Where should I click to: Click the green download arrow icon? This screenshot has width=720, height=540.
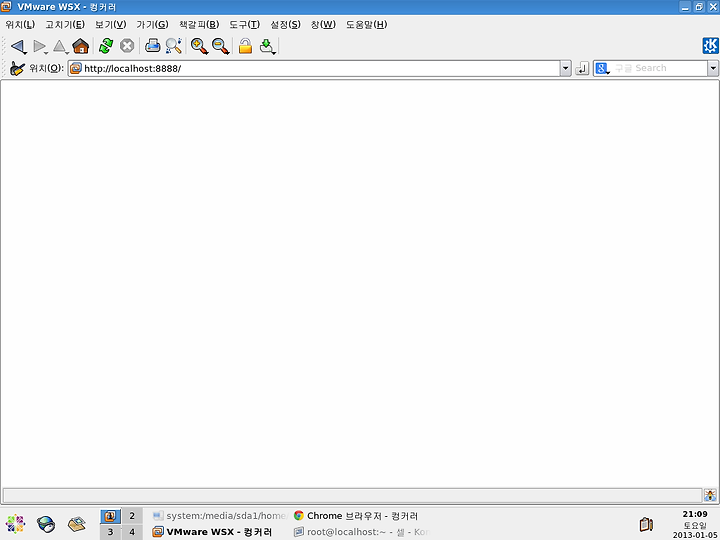pyautogui.click(x=267, y=46)
